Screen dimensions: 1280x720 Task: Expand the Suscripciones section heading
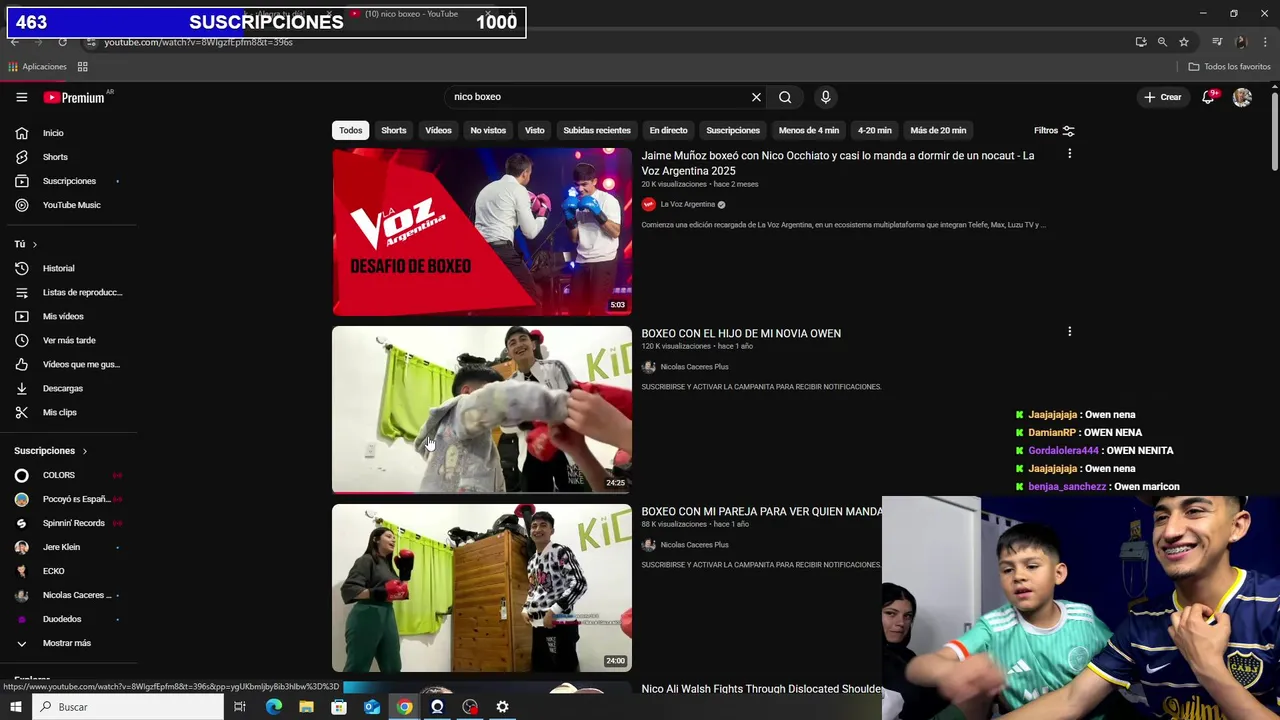pyautogui.click(x=50, y=451)
